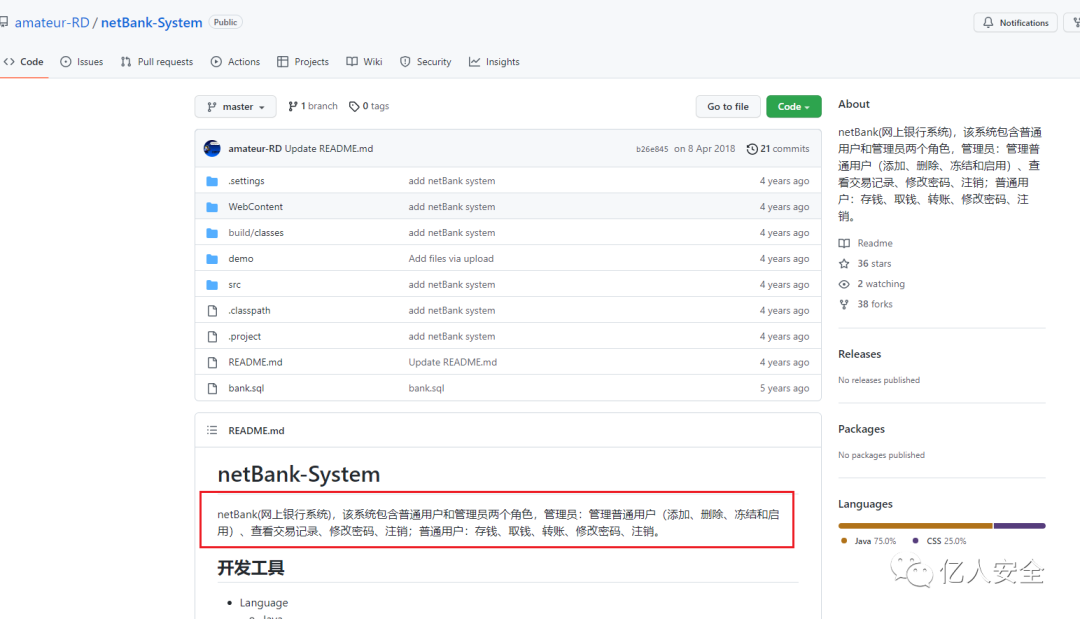Switch to the Projects tab
Screen dimensions: 1080x619
pyautogui.click(x=303, y=62)
